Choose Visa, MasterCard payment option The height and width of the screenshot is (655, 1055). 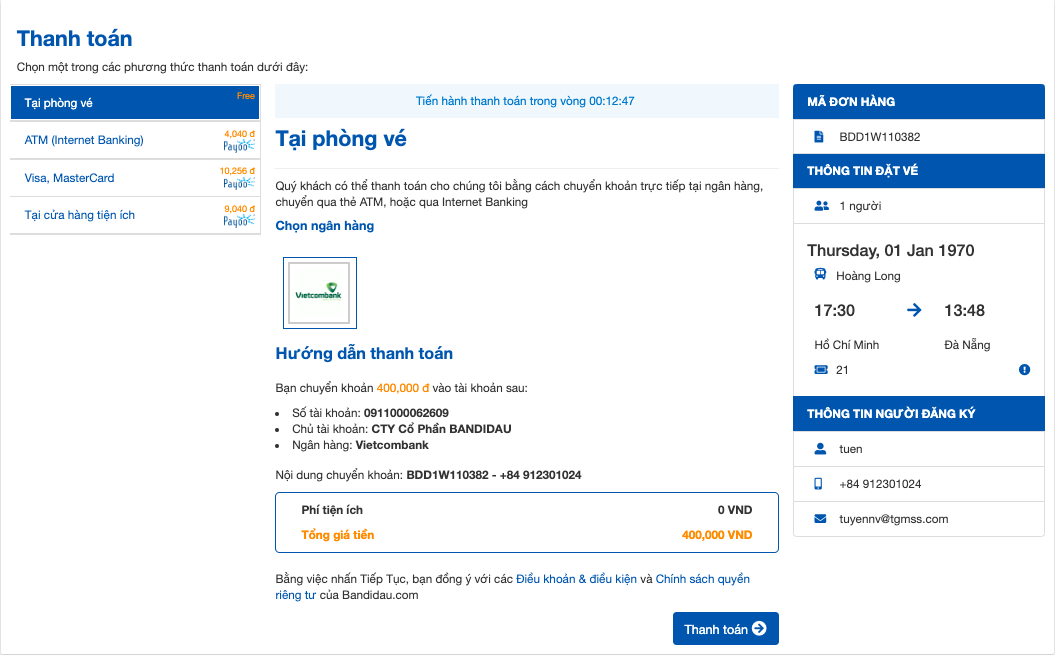coord(70,178)
